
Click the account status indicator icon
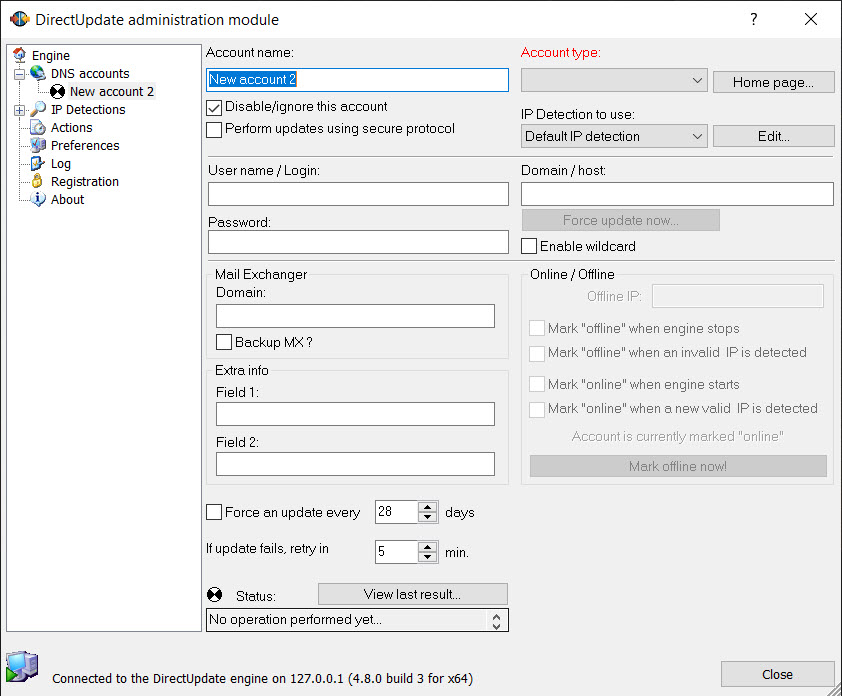215,594
